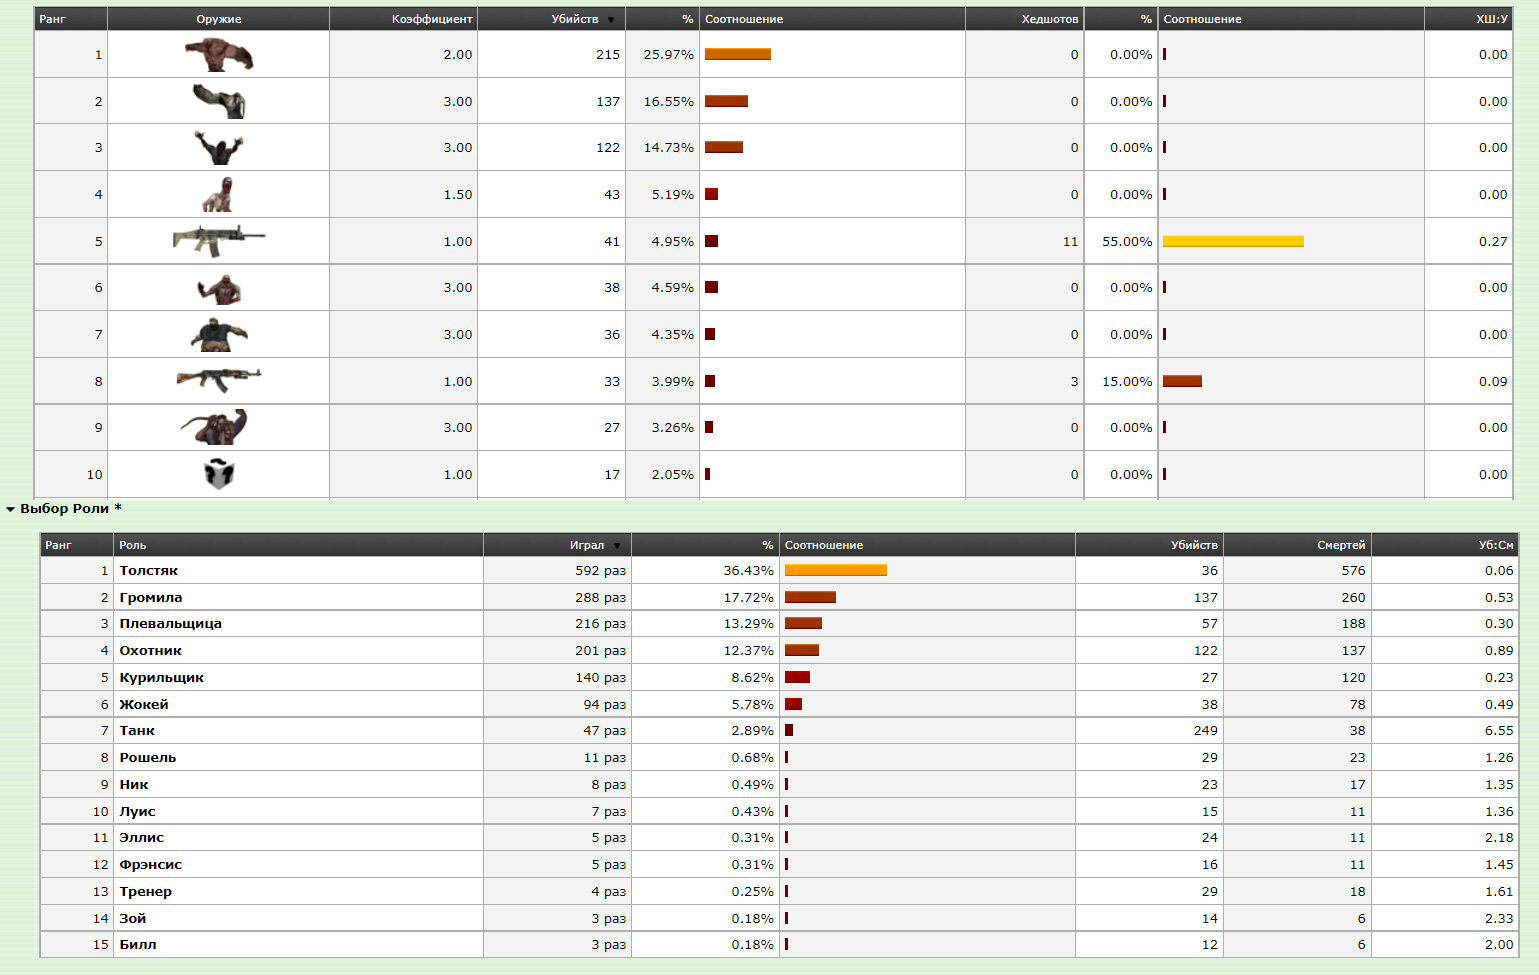
Task: Click the question-mark cube image in rank 10
Action: point(219,474)
